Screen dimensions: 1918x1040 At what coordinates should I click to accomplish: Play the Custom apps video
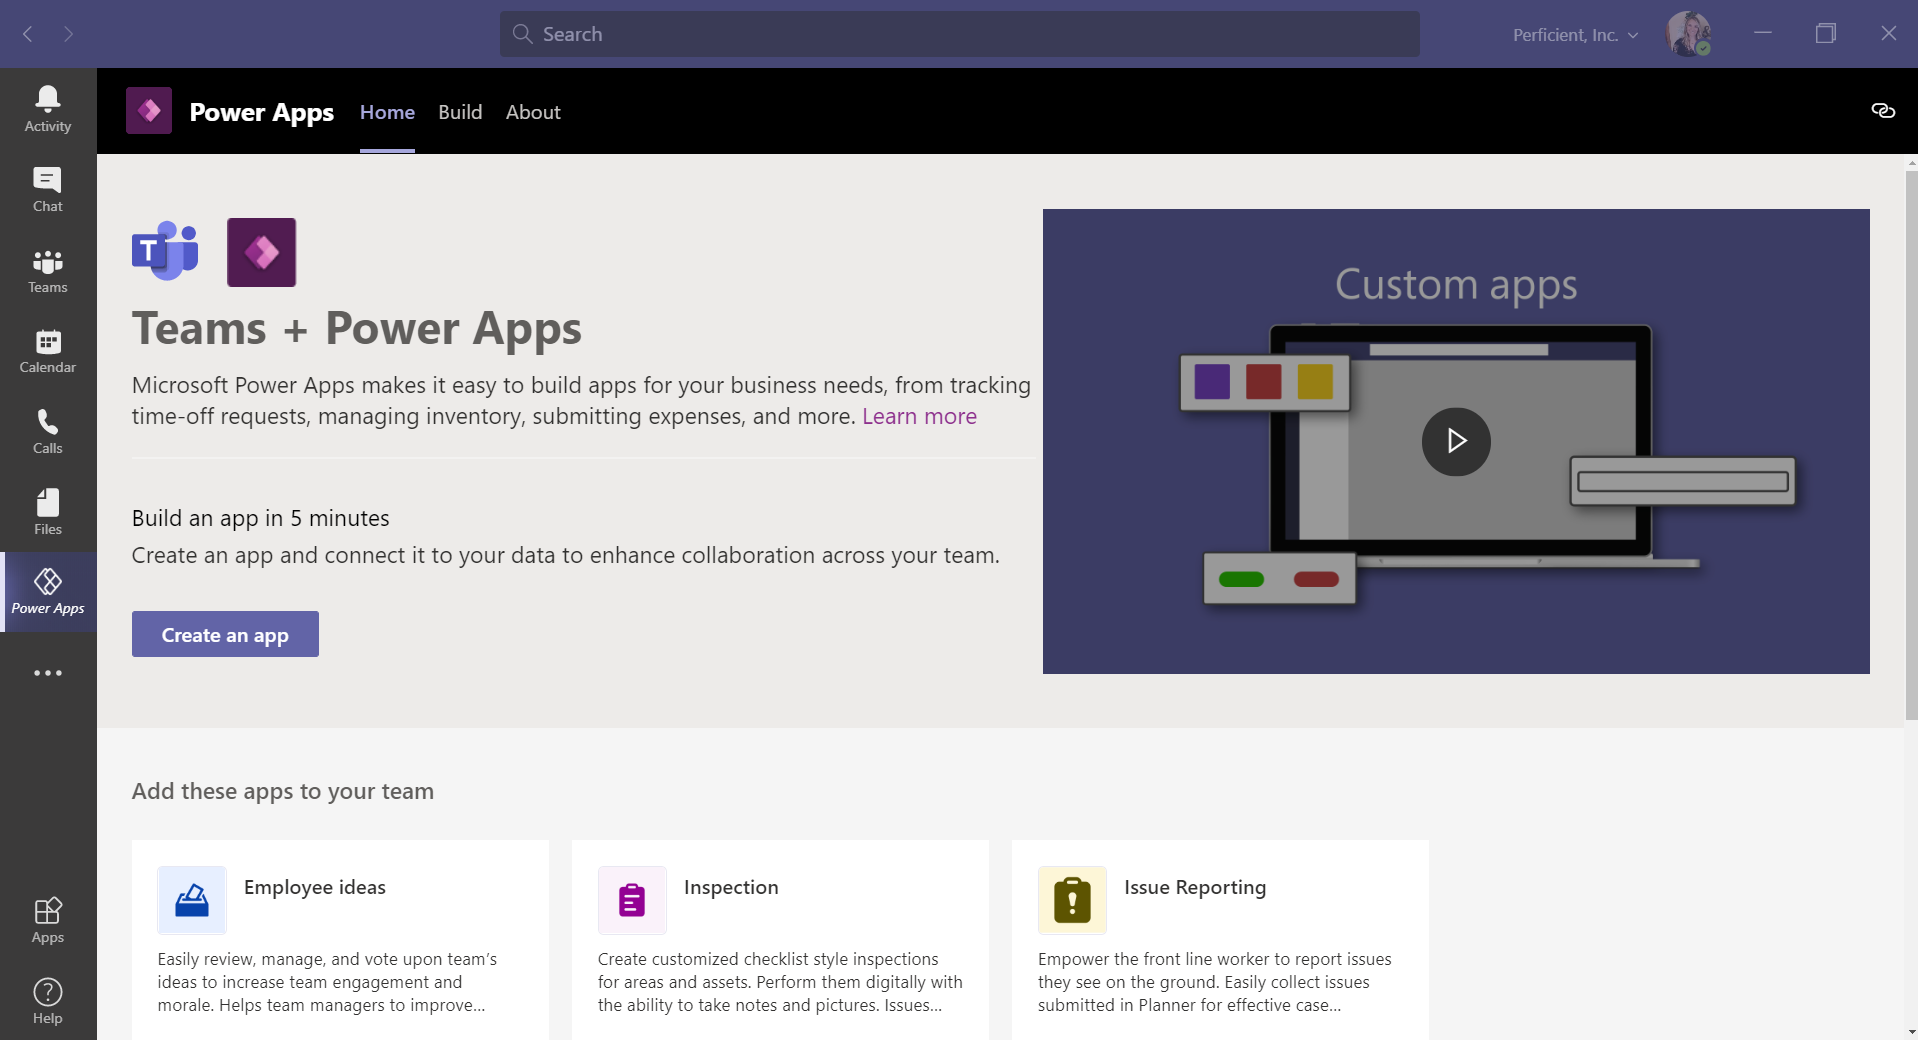pyautogui.click(x=1456, y=441)
